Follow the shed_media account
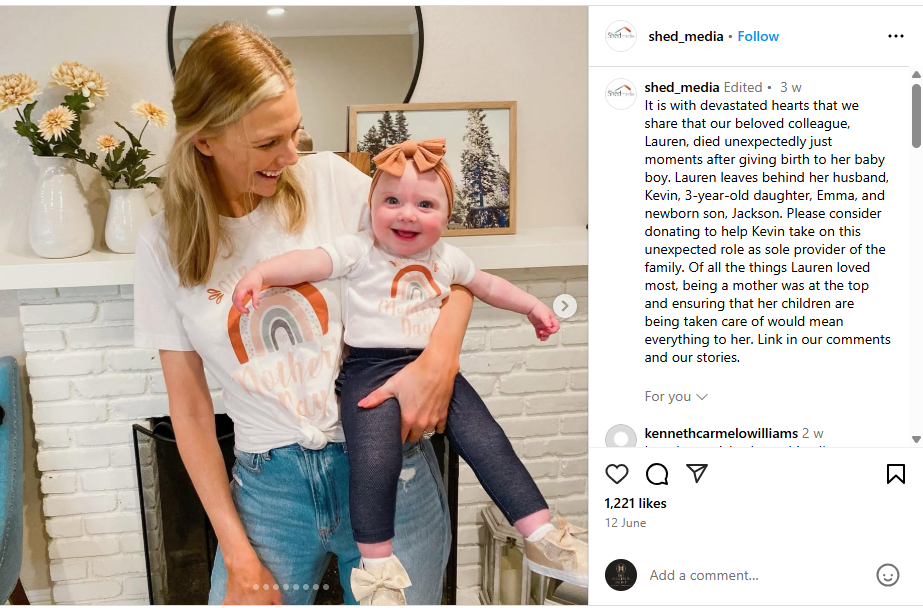 click(758, 36)
